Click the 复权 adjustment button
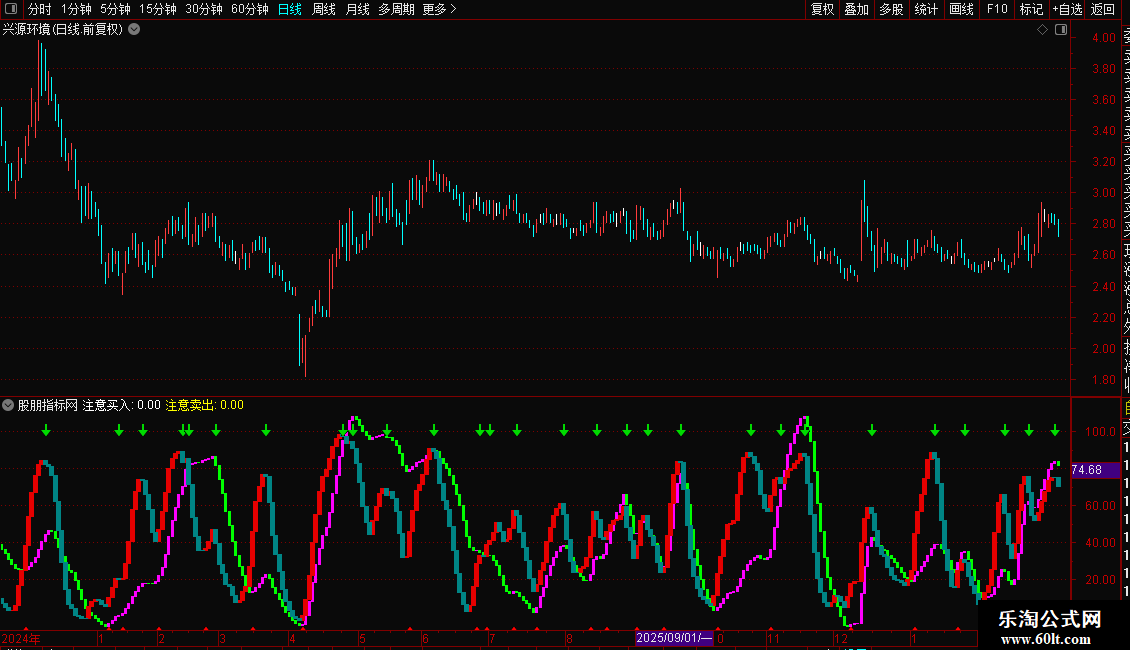This screenshot has height=650, width=1130. click(822, 9)
